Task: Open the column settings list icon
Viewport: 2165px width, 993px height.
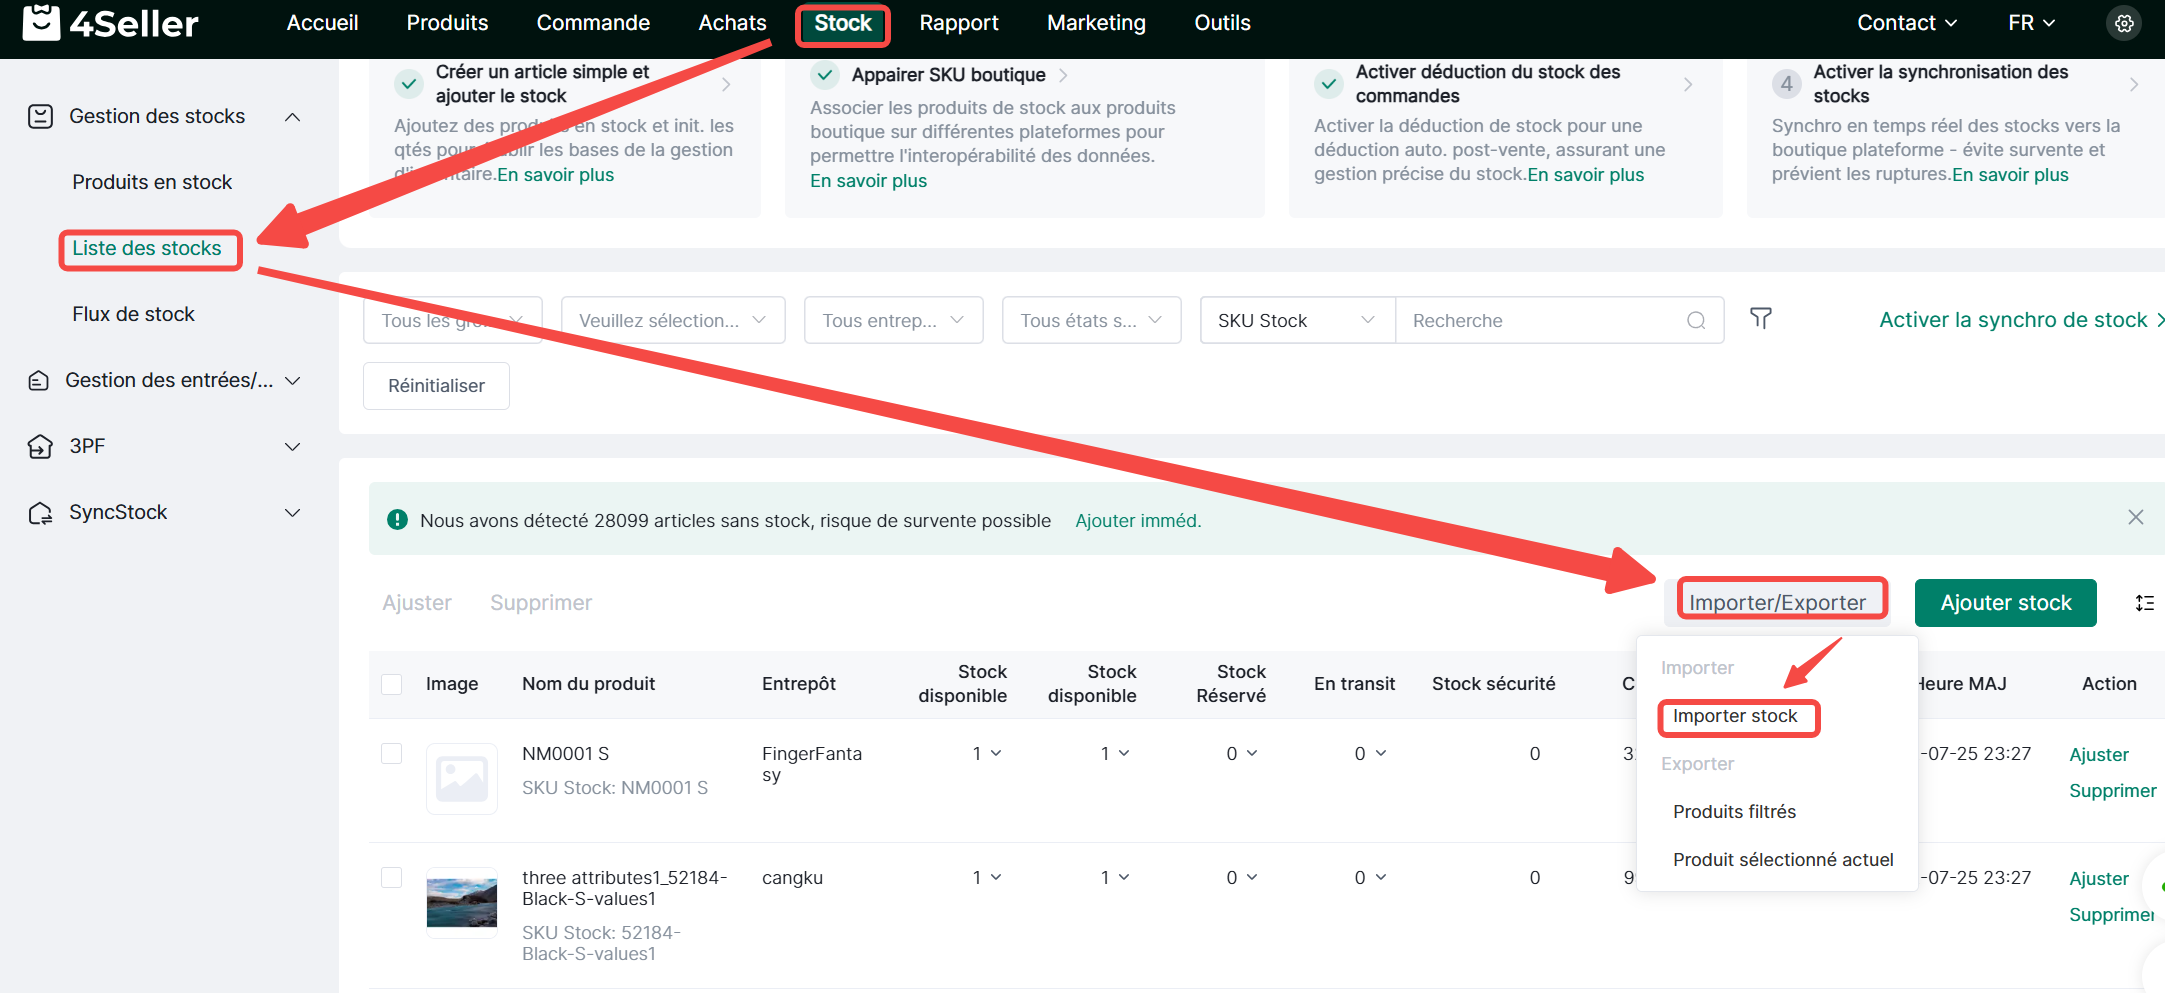Action: click(2144, 603)
